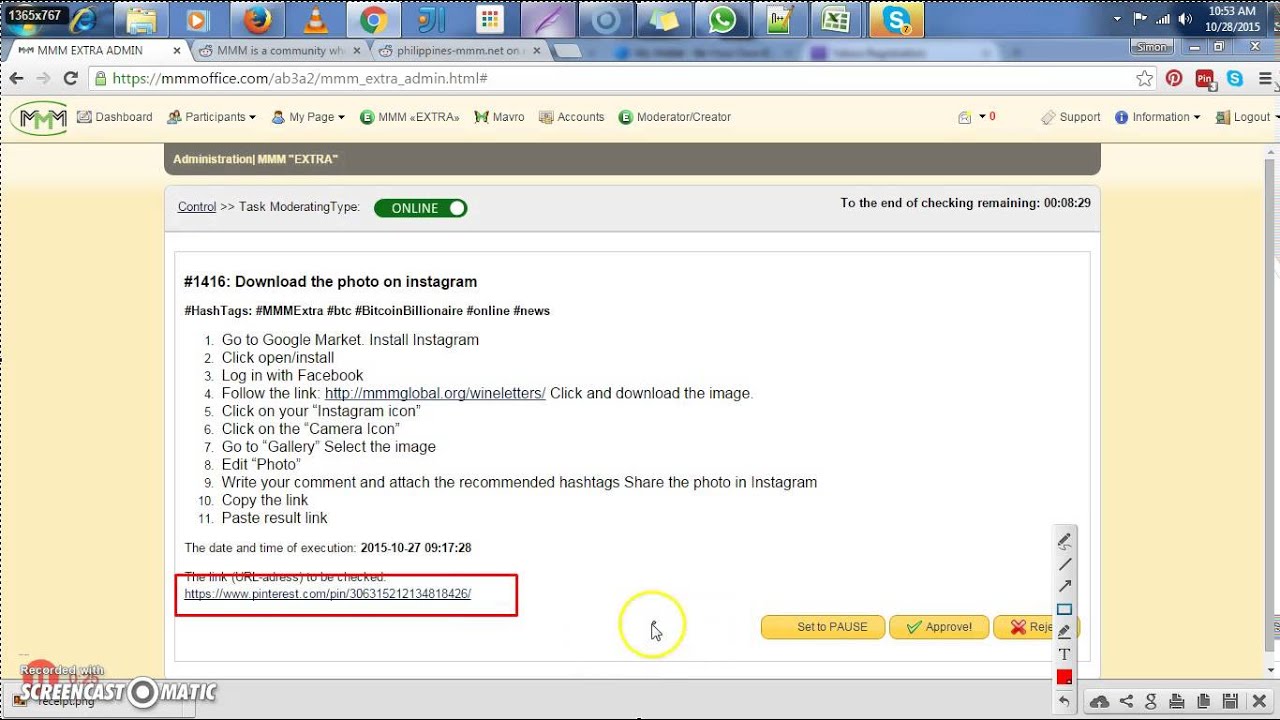Open VLC media player from taskbar
Screen dimensions: 1280x720
[316, 18]
